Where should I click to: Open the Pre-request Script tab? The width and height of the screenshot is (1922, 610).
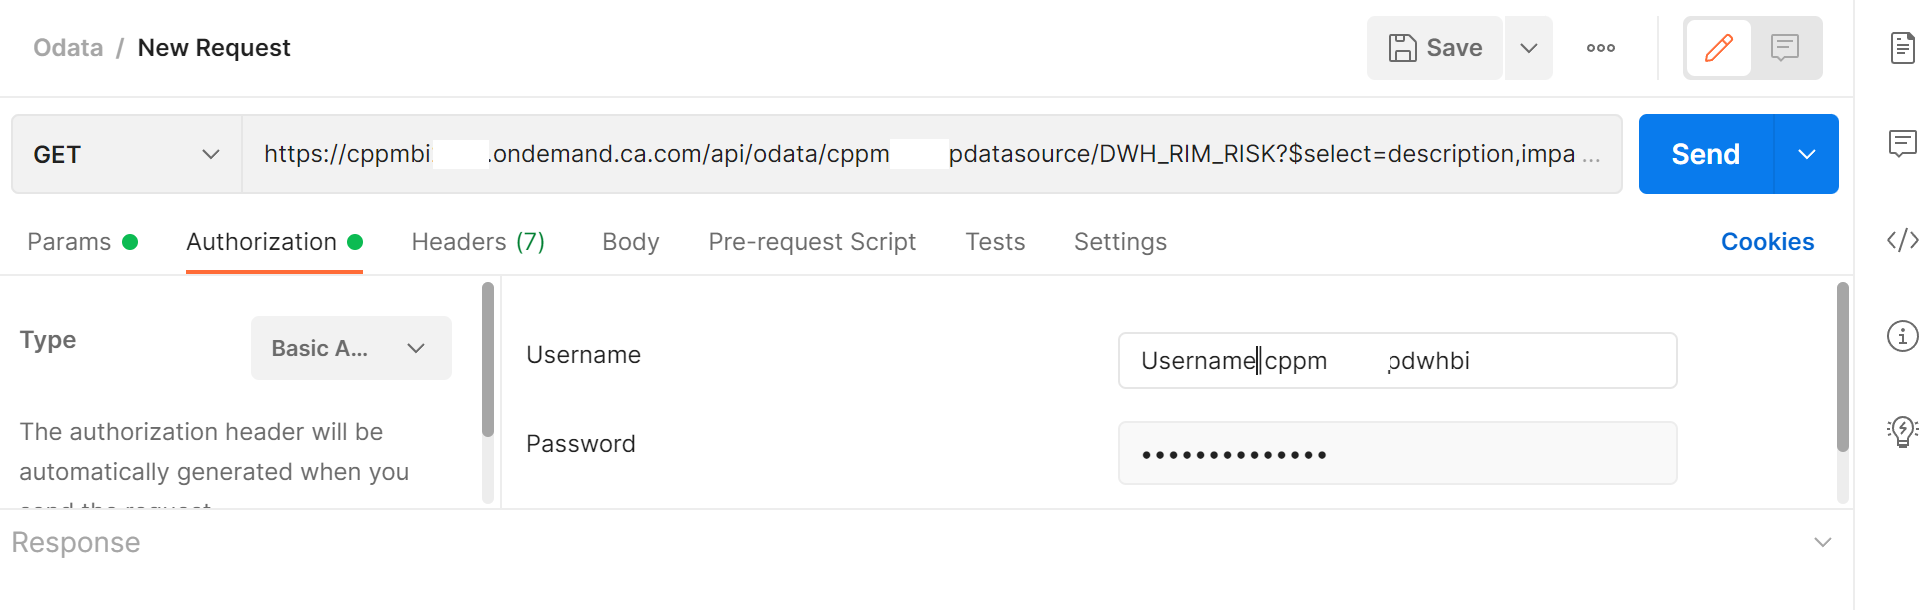tap(812, 242)
